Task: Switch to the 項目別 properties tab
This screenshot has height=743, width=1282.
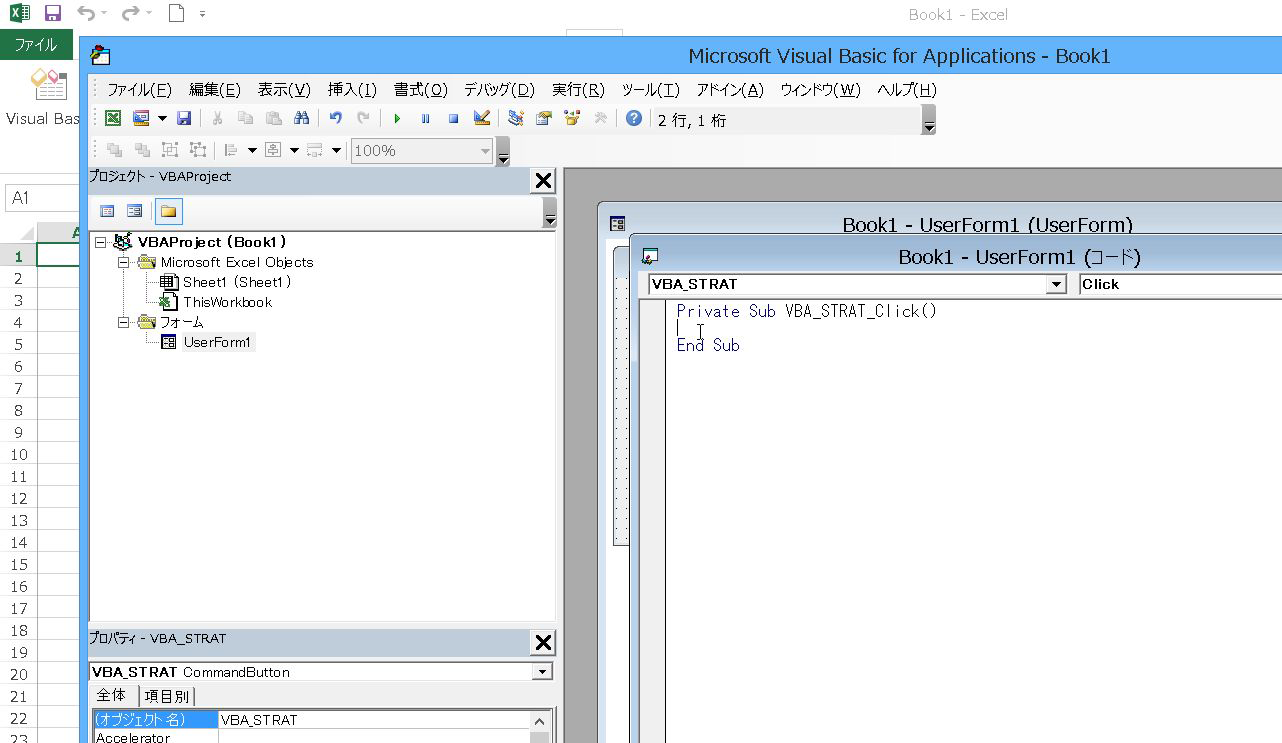Action: tap(166, 696)
